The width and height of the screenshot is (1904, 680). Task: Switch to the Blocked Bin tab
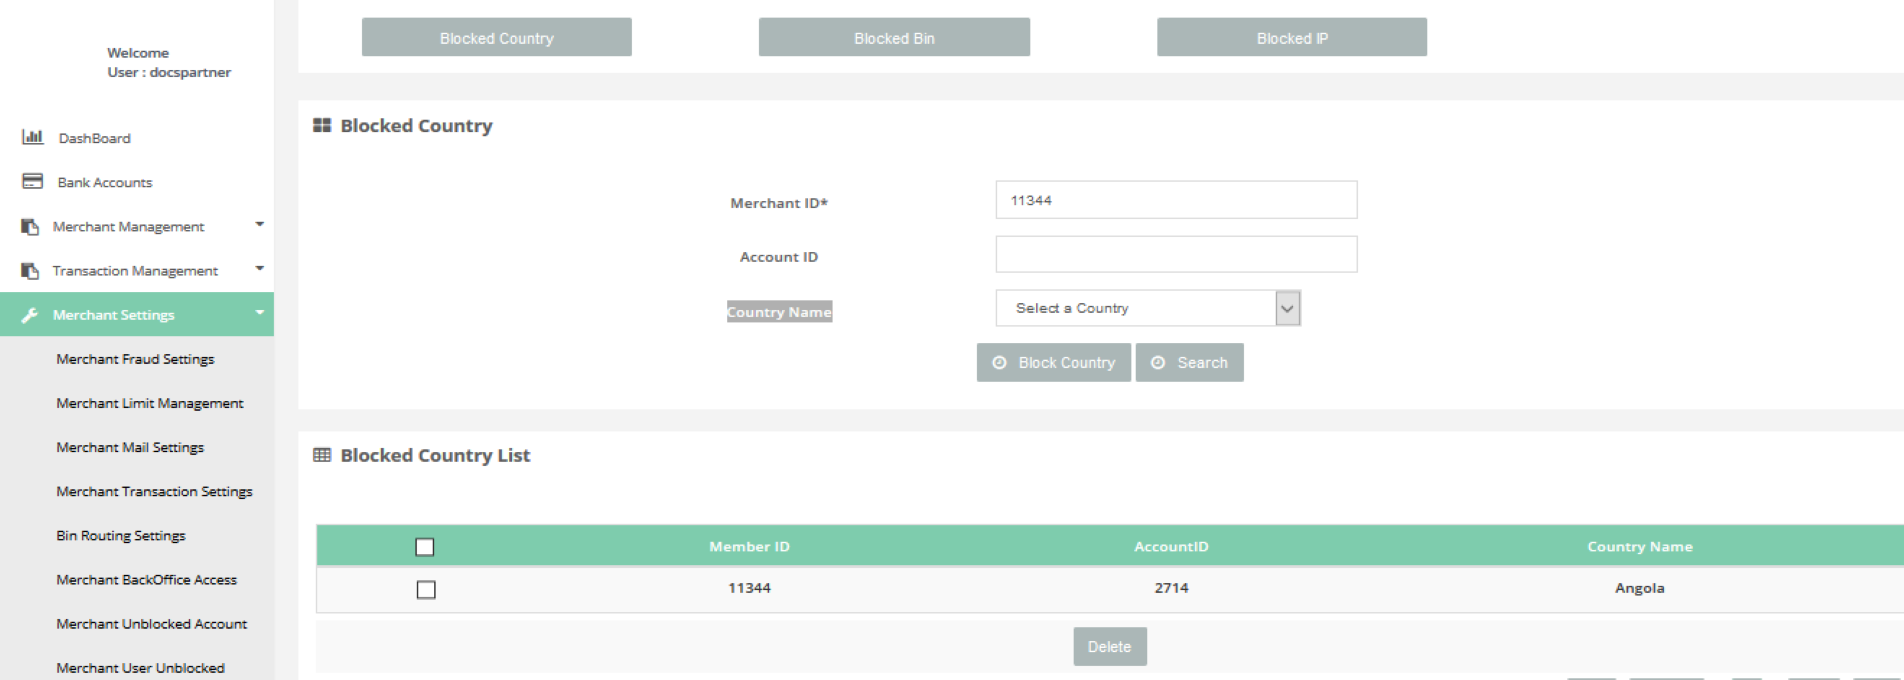coord(894,38)
